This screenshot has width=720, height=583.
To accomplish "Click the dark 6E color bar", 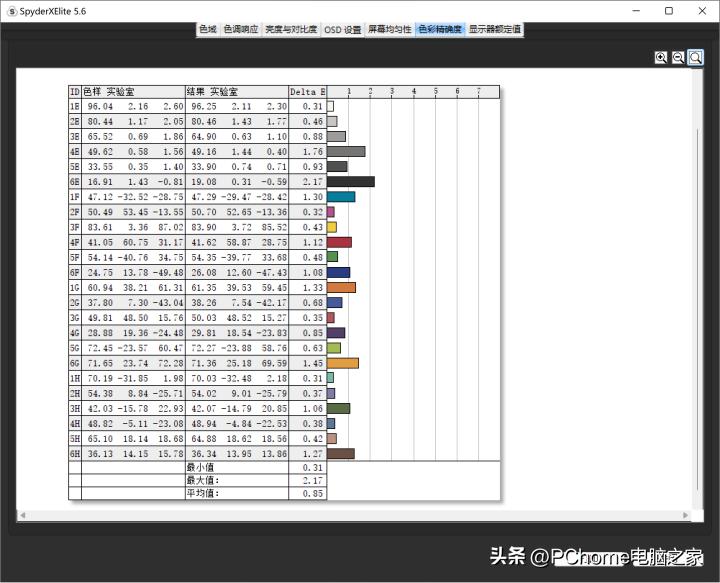I will (x=351, y=182).
